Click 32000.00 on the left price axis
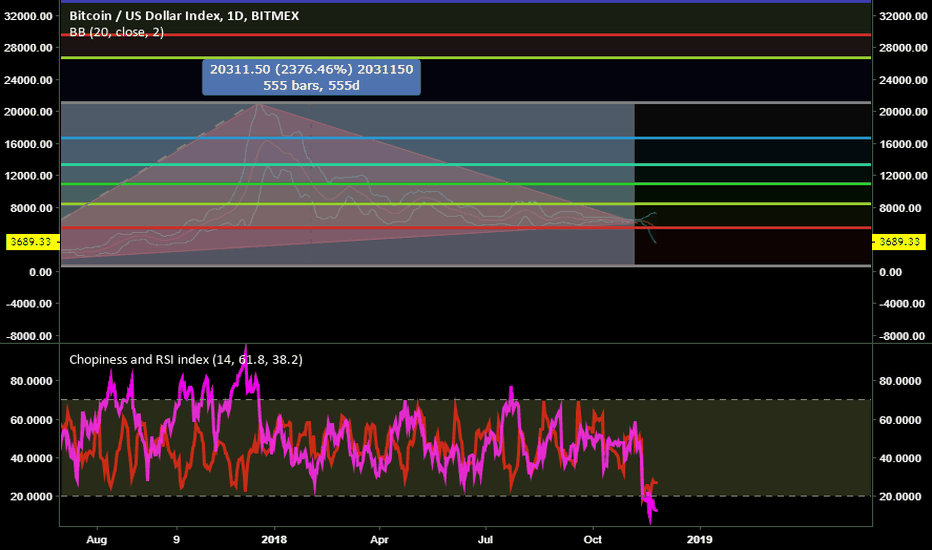The image size is (932, 550). 28,16
